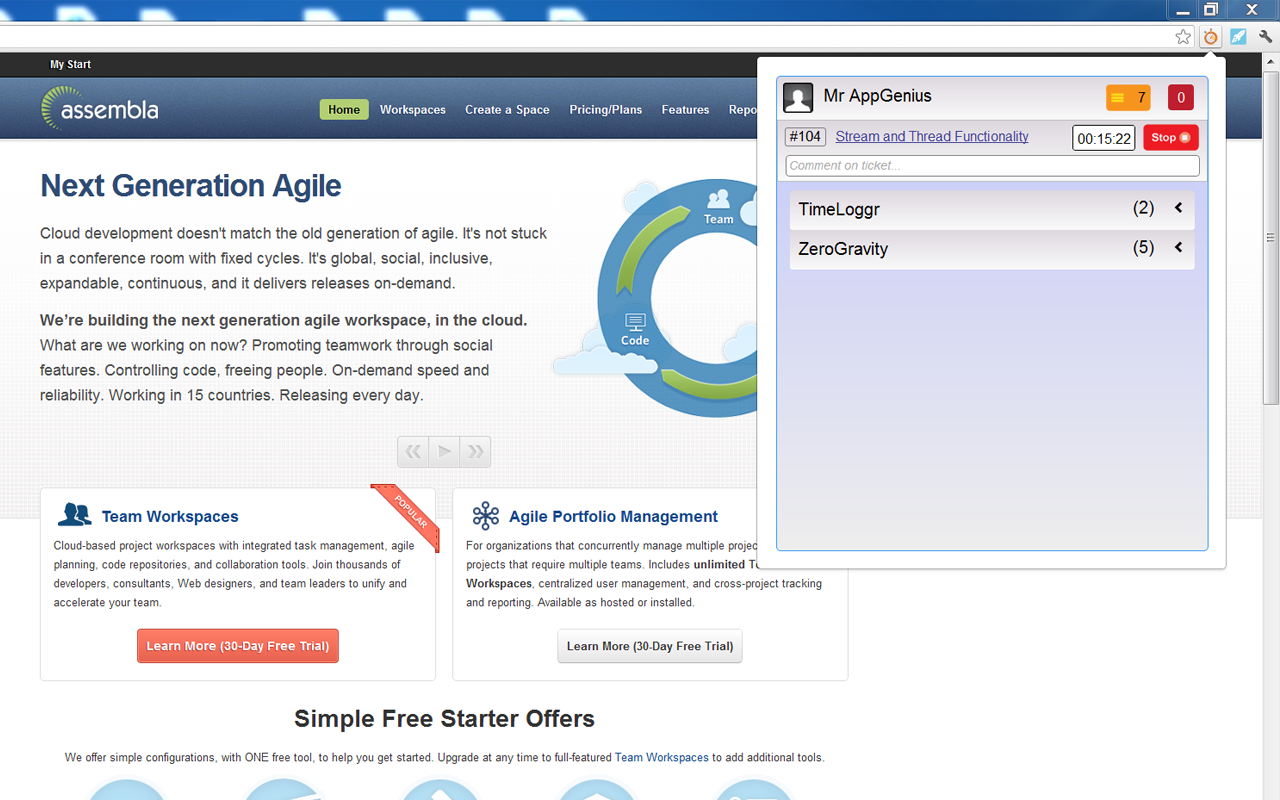Open Pricing/Plans nav item
1280x800 pixels.
pyautogui.click(x=606, y=110)
